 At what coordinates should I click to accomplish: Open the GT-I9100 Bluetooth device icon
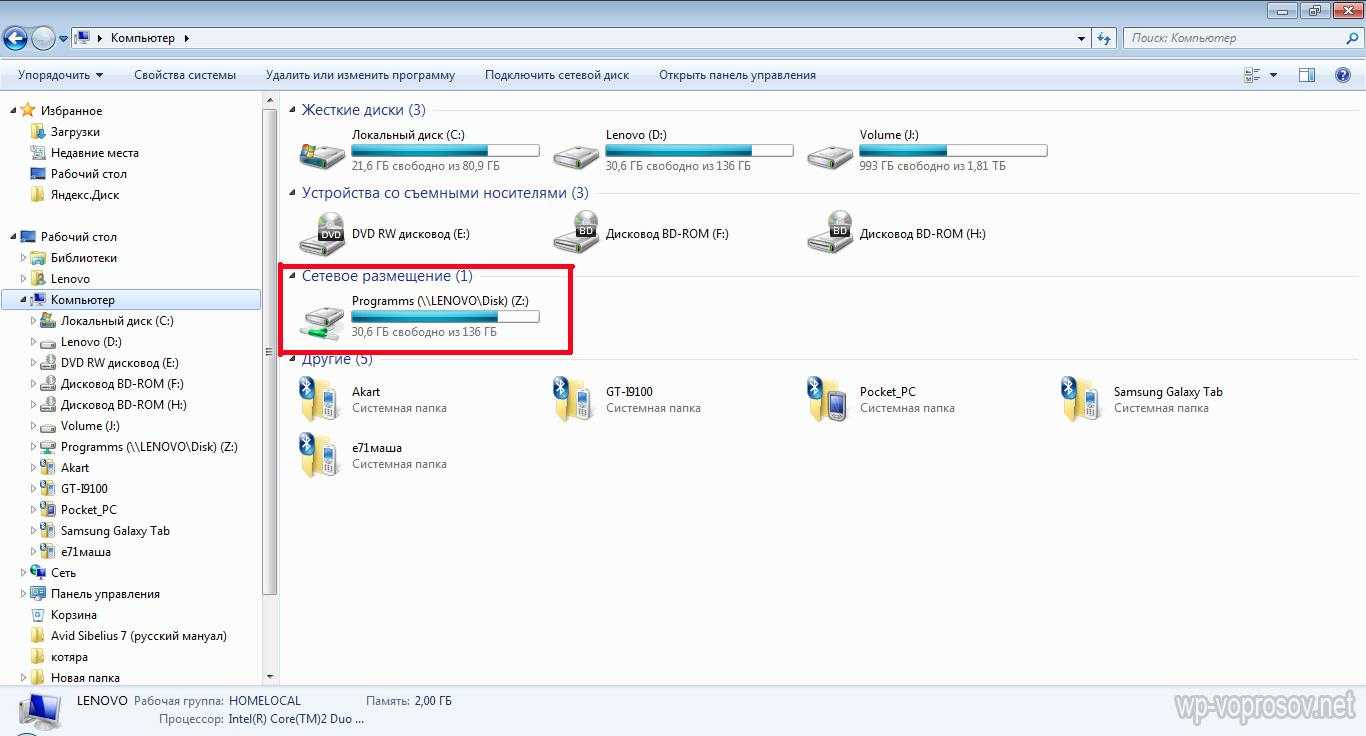pos(576,399)
